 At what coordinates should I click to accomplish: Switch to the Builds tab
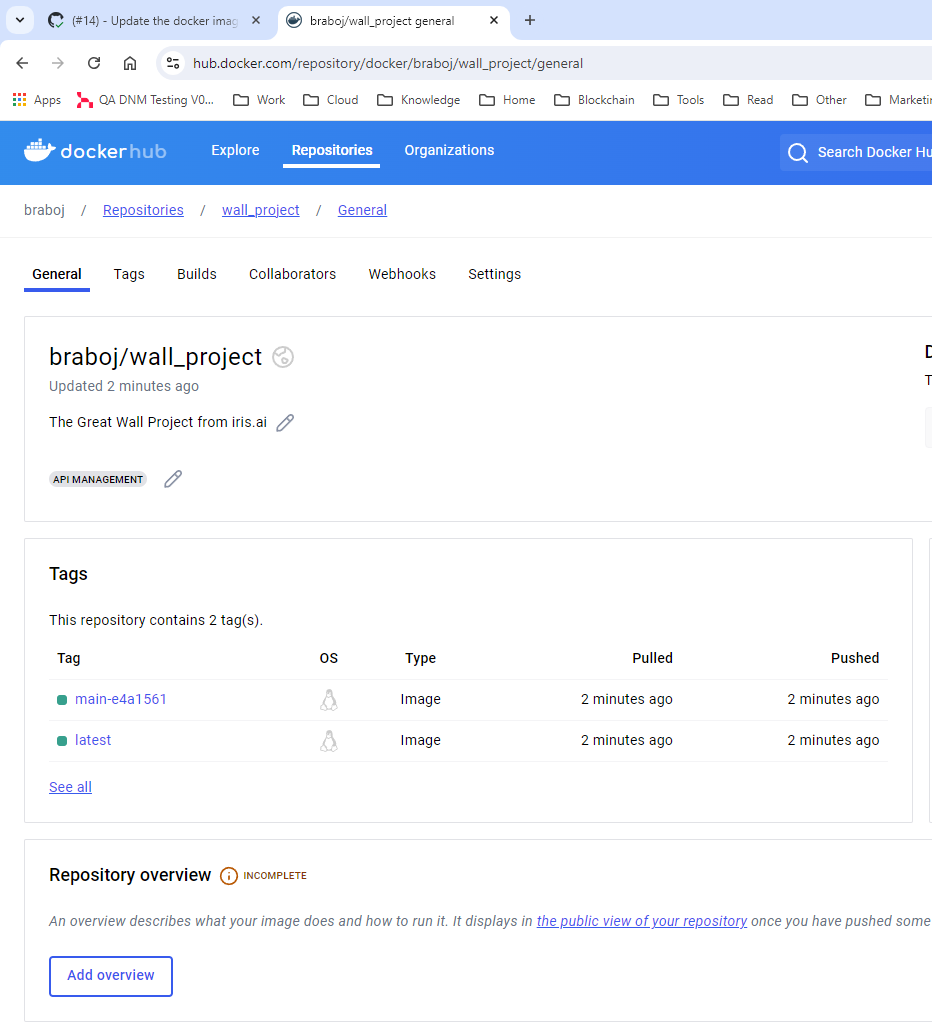click(197, 274)
